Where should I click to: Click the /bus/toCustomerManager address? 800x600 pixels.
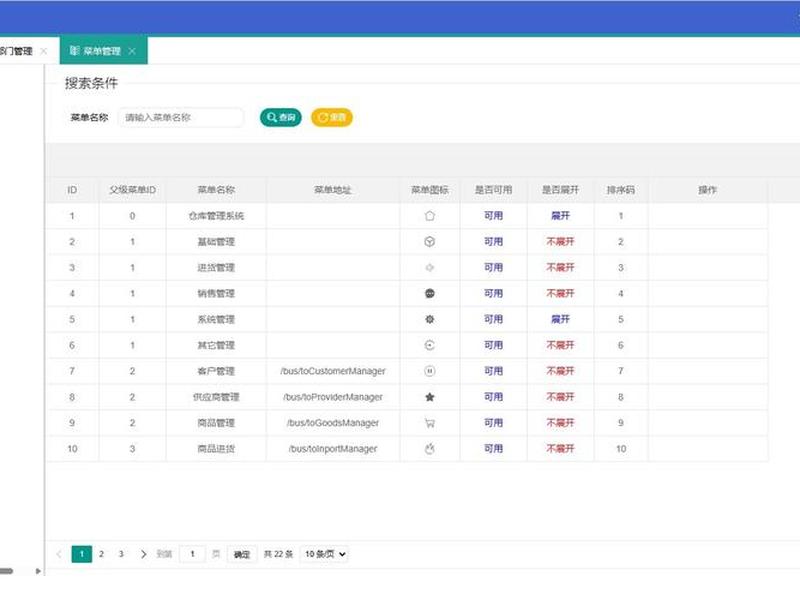(x=333, y=371)
